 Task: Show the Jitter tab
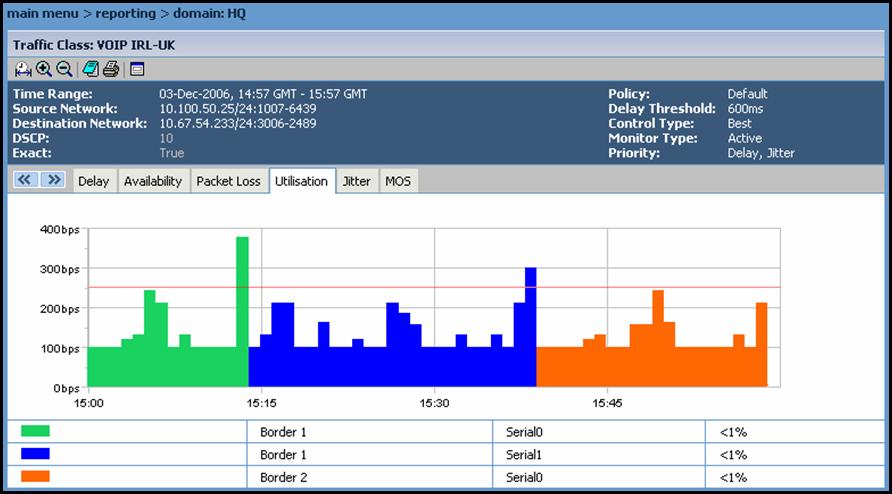click(x=356, y=181)
